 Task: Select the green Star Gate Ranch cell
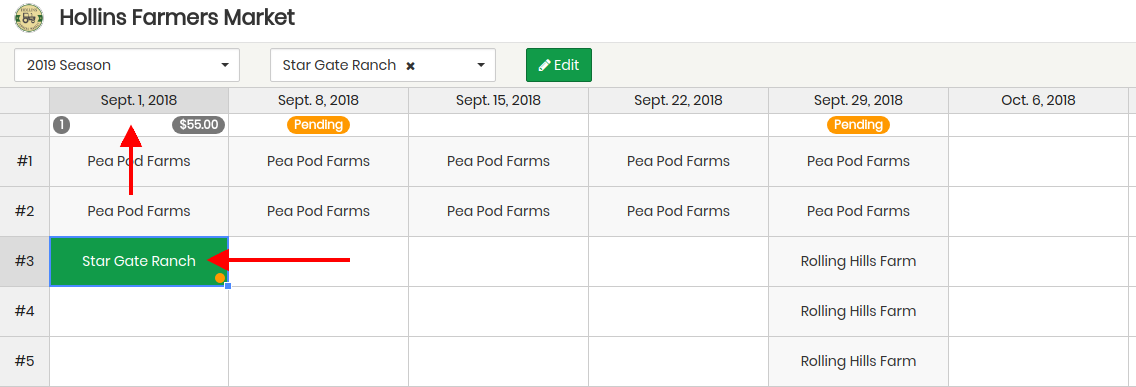click(x=138, y=261)
